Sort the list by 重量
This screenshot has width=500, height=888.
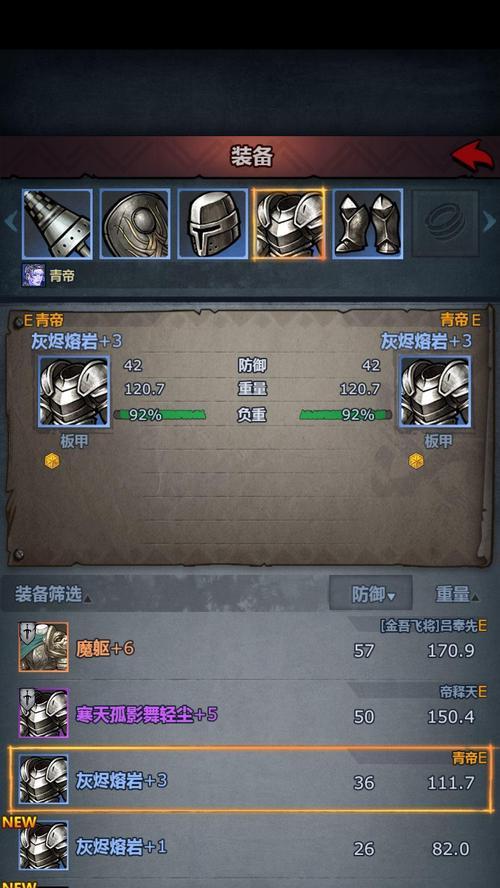coord(456,594)
